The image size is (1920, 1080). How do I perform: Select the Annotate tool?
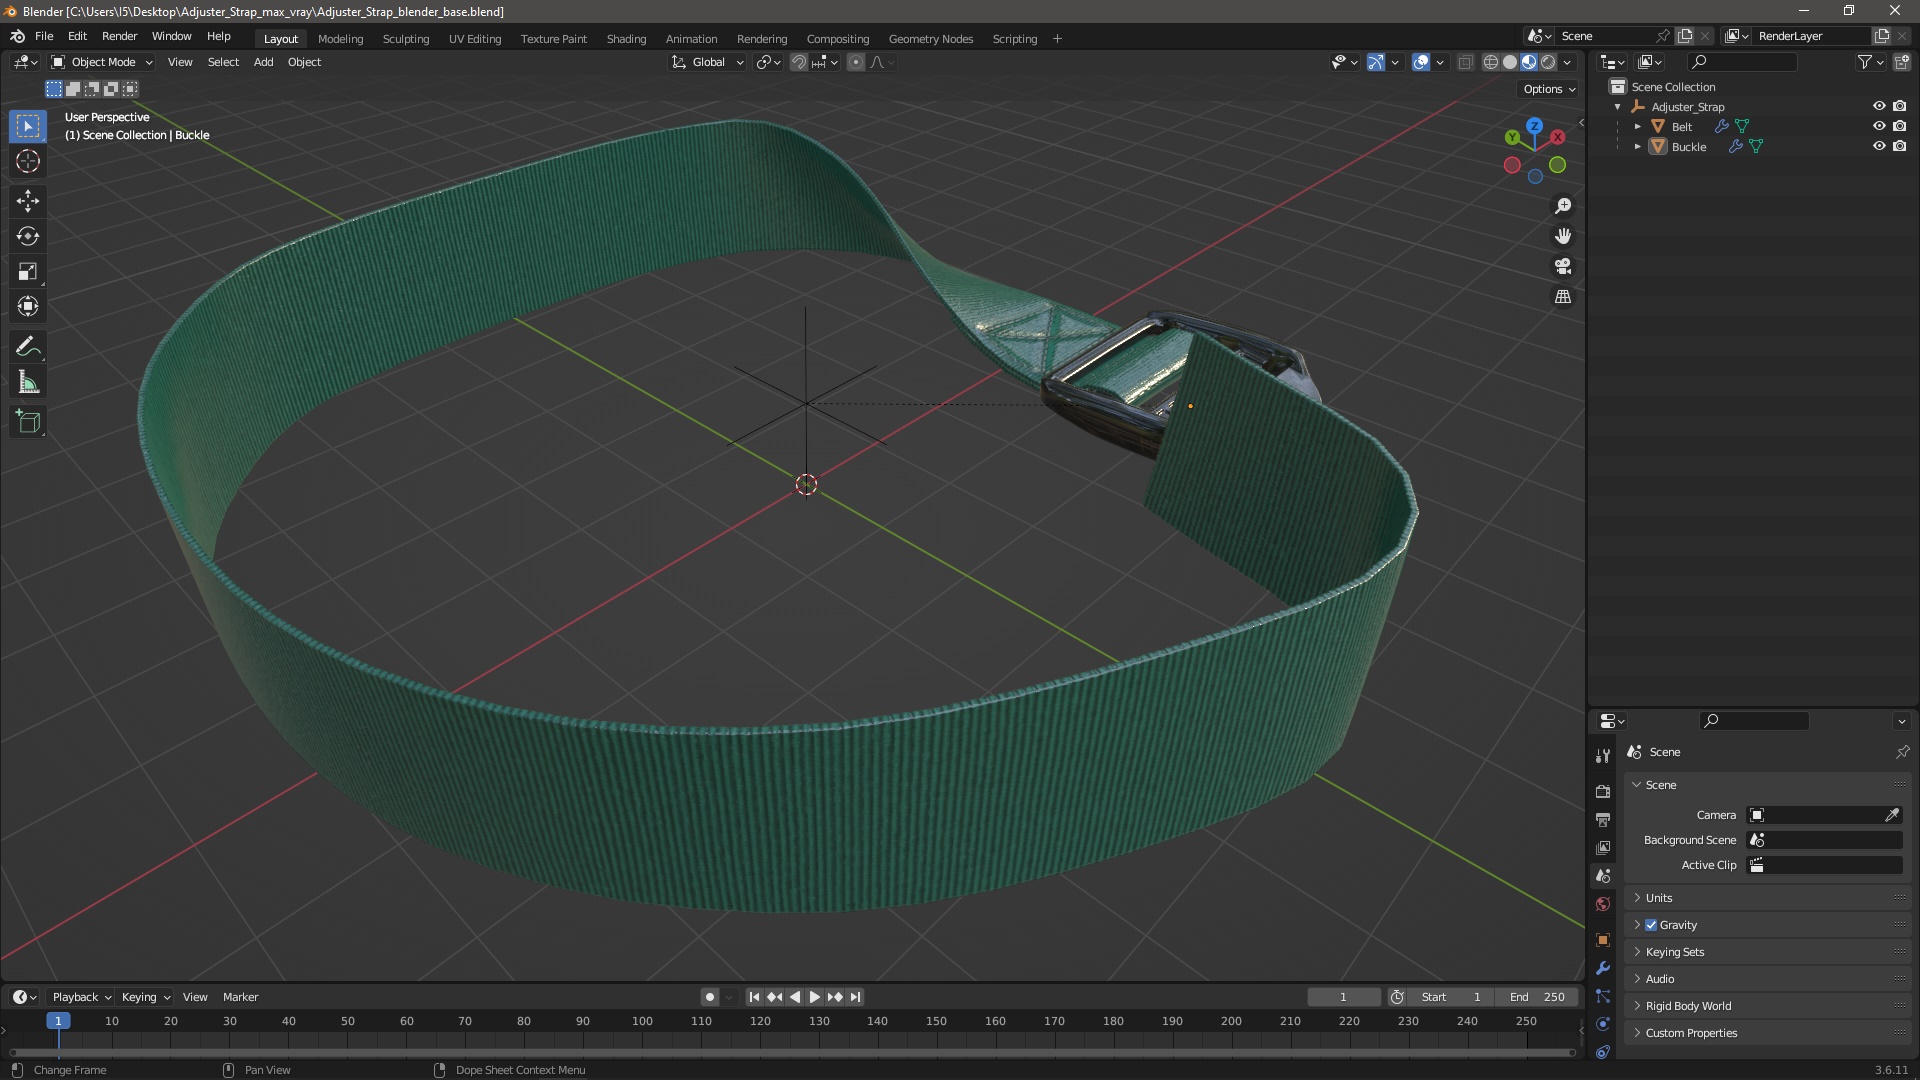click(28, 347)
